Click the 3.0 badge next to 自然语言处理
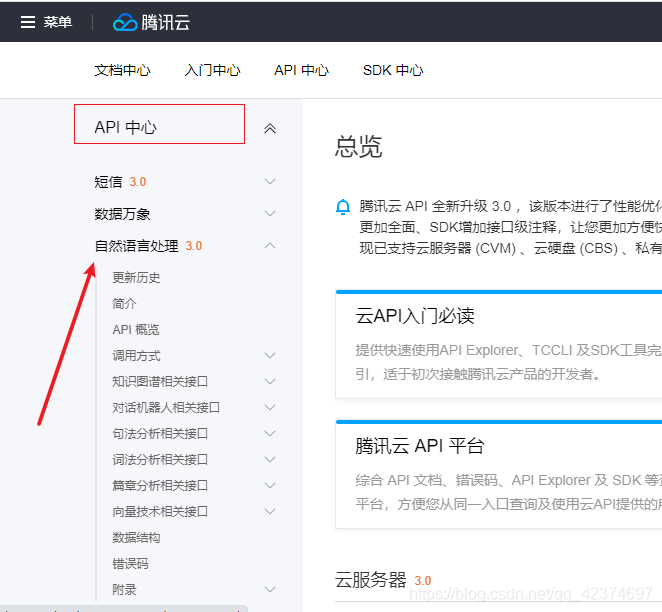662x612 pixels. tap(194, 246)
